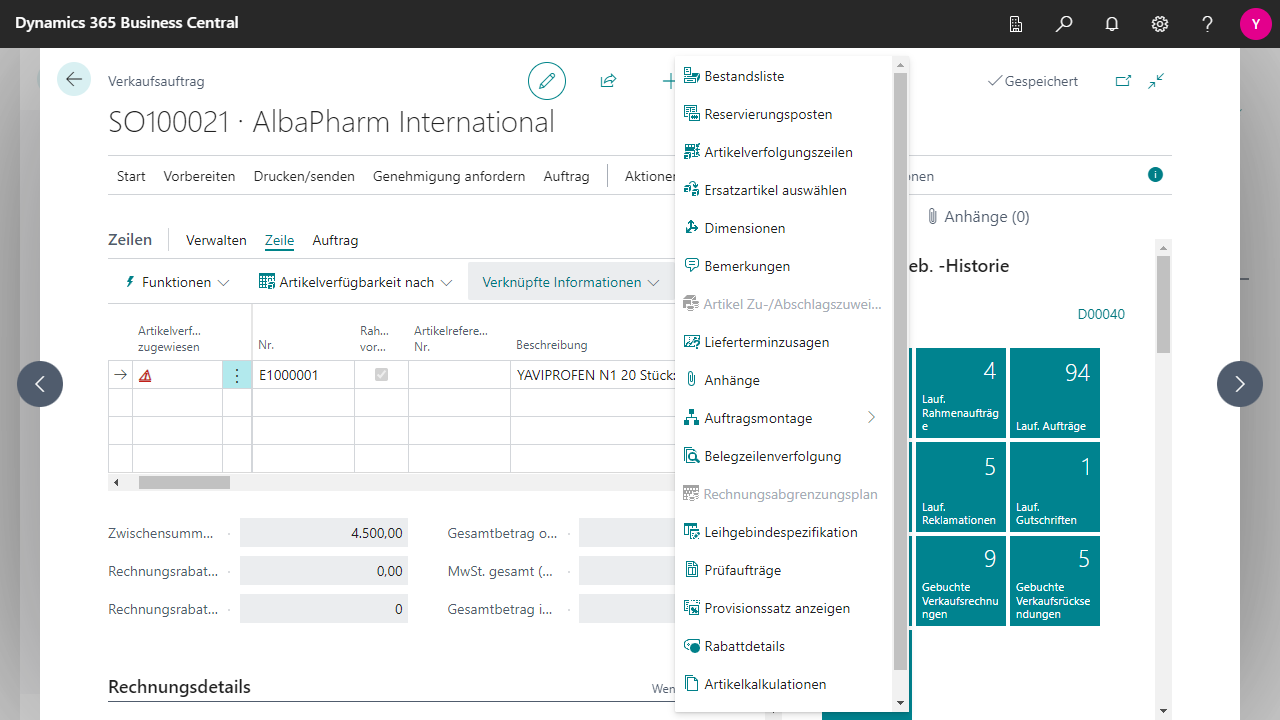Click the availability warning icon in the row
Image resolution: width=1280 pixels, height=720 pixels.
(x=146, y=376)
